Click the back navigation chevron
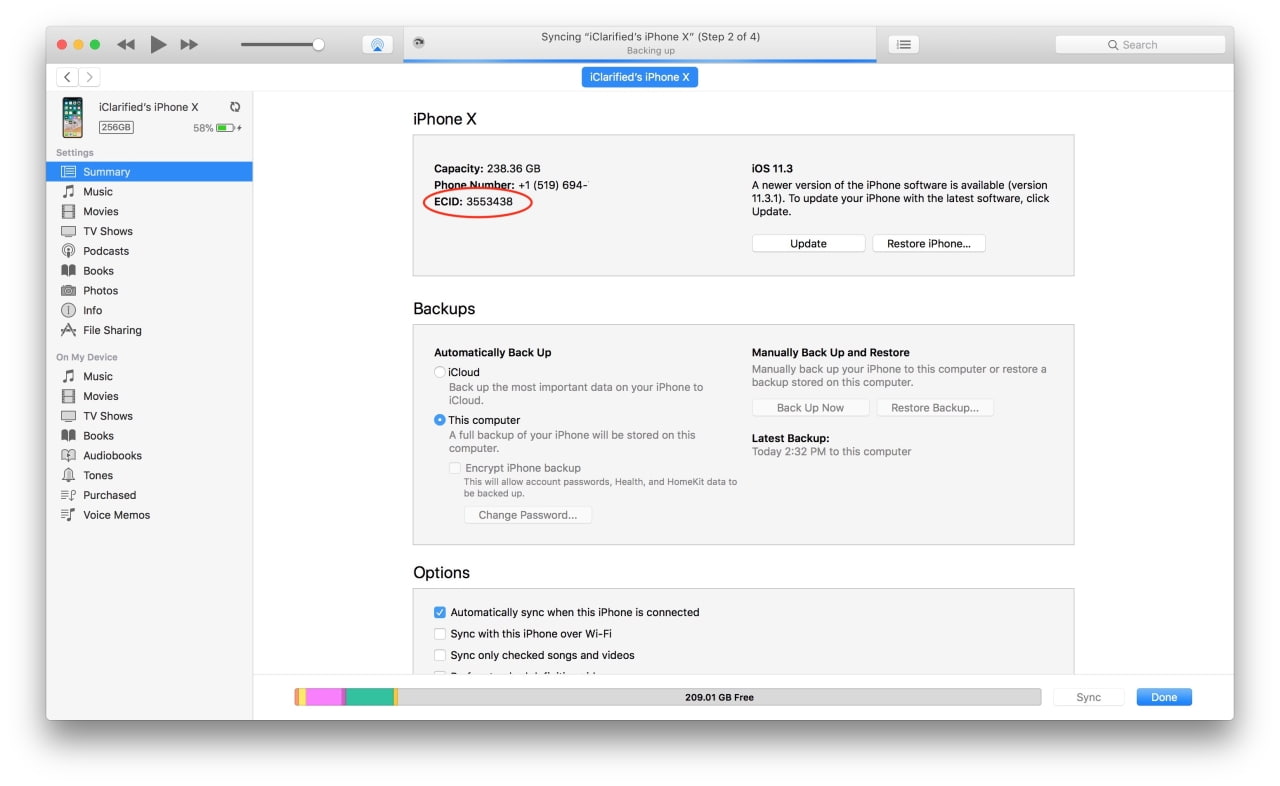1280x786 pixels. (x=65, y=76)
